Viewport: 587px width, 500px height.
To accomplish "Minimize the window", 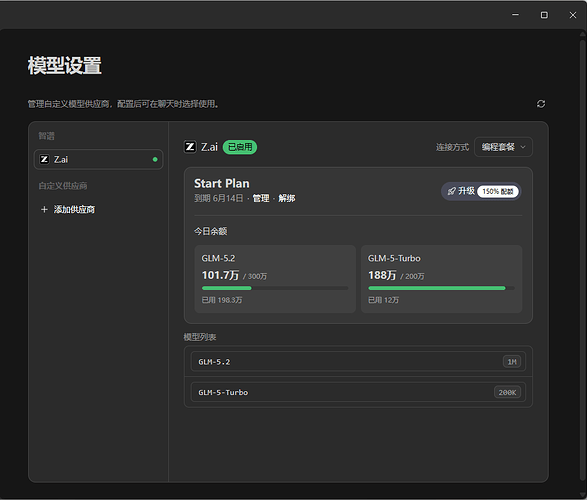I will (x=515, y=15).
